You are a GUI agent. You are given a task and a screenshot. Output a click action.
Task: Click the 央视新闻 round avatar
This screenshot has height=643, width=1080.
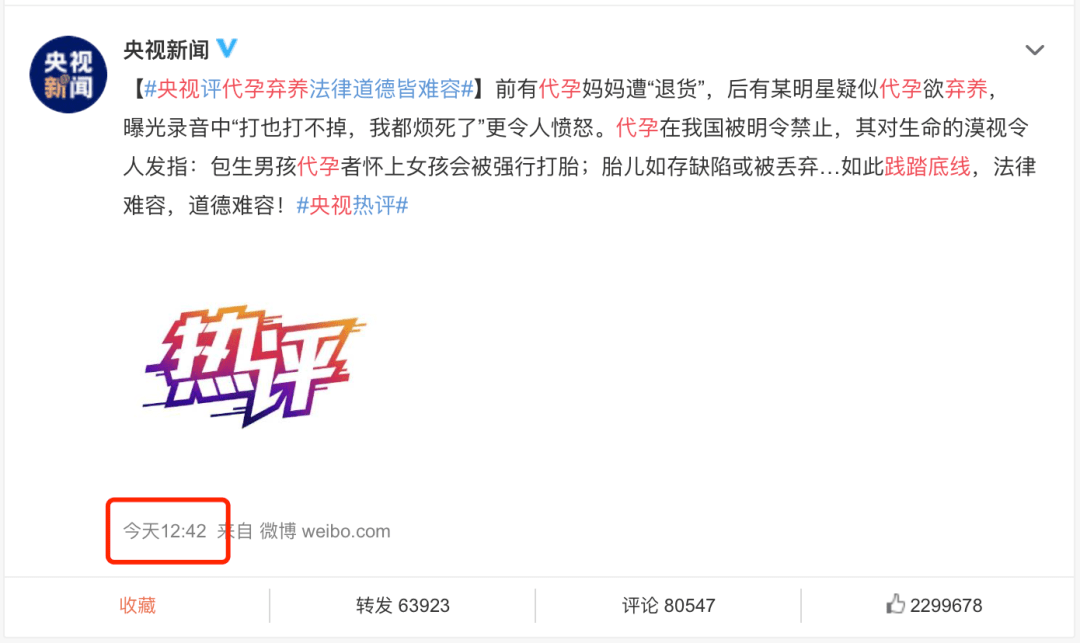click(x=68, y=74)
